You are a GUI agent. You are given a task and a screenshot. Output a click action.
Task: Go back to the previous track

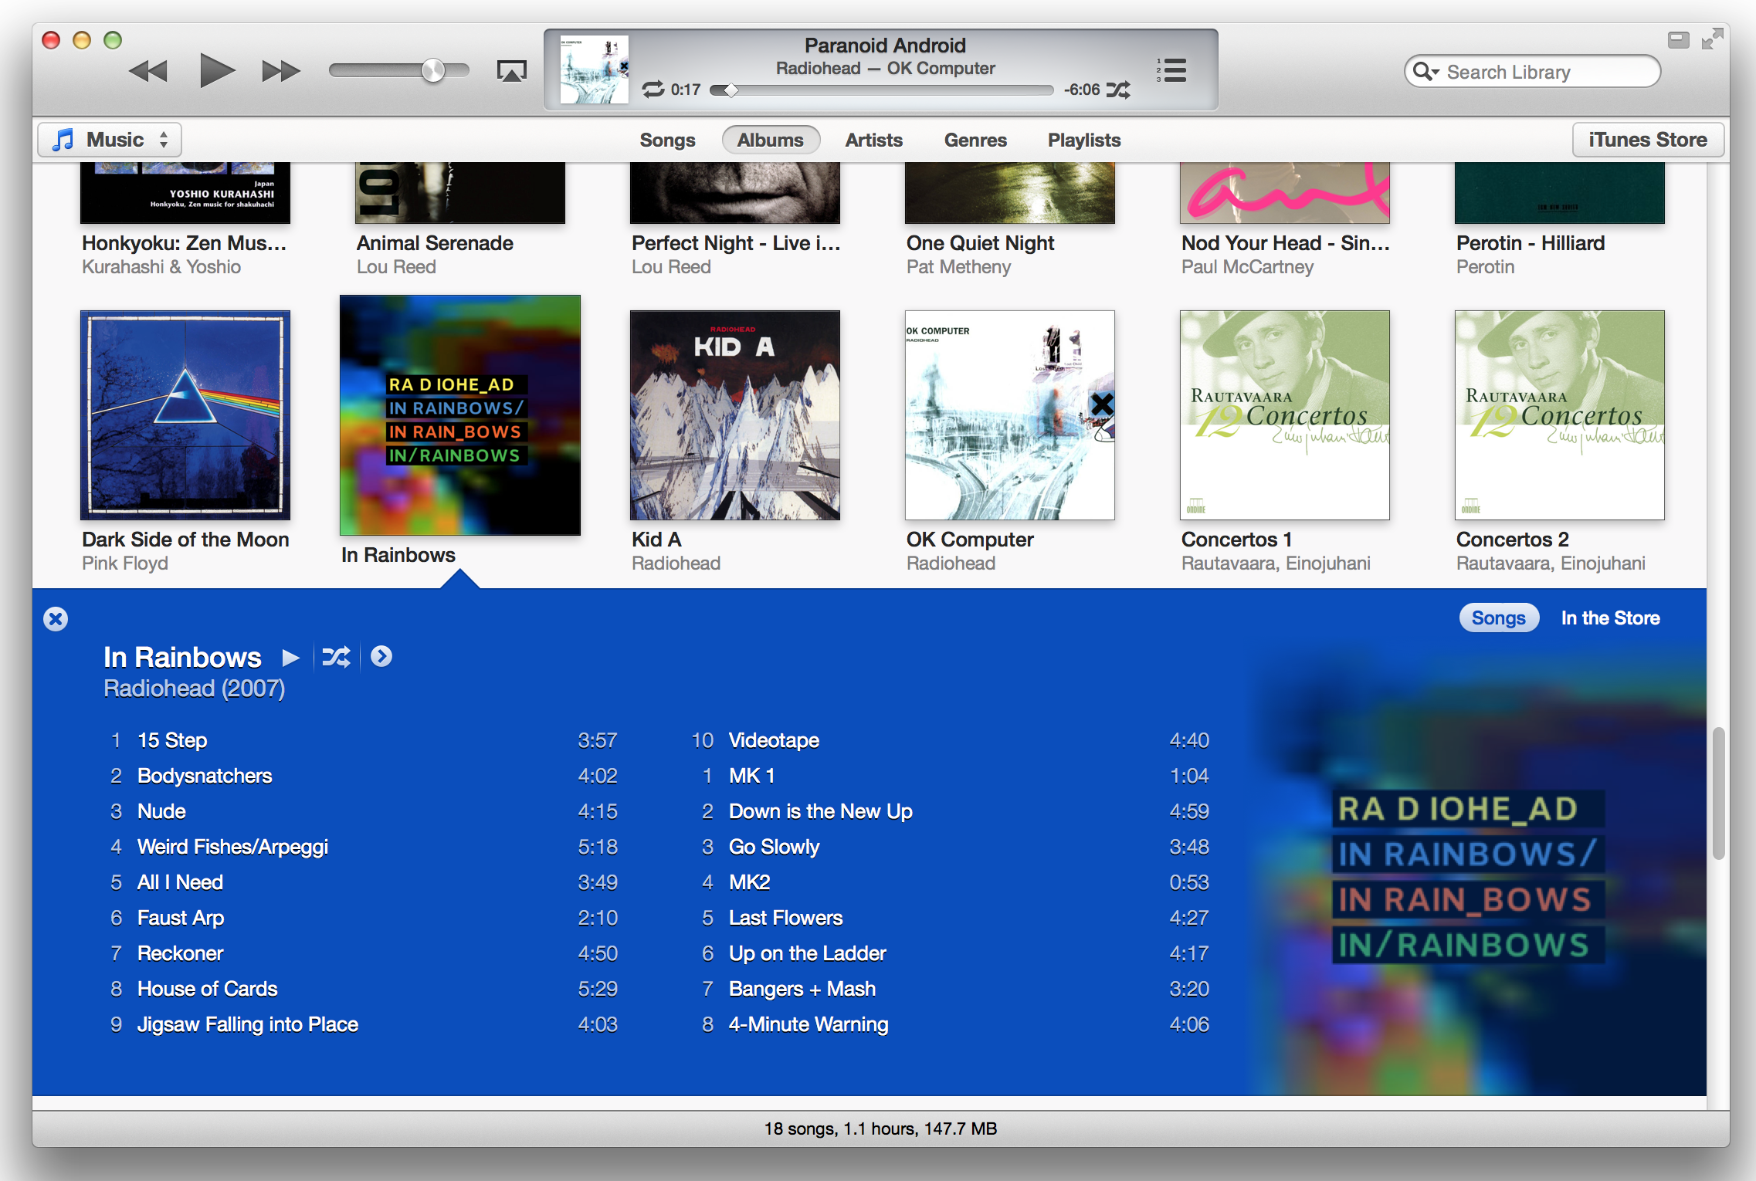coord(149,71)
